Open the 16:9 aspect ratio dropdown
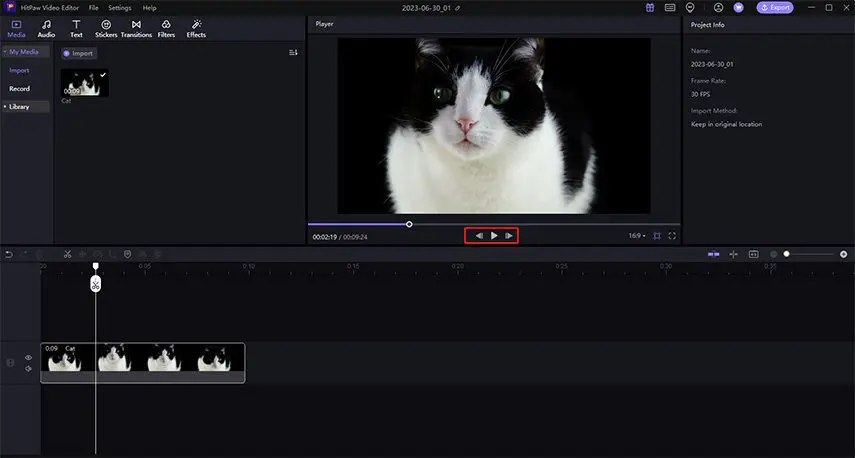The height and width of the screenshot is (458, 855). click(636, 236)
